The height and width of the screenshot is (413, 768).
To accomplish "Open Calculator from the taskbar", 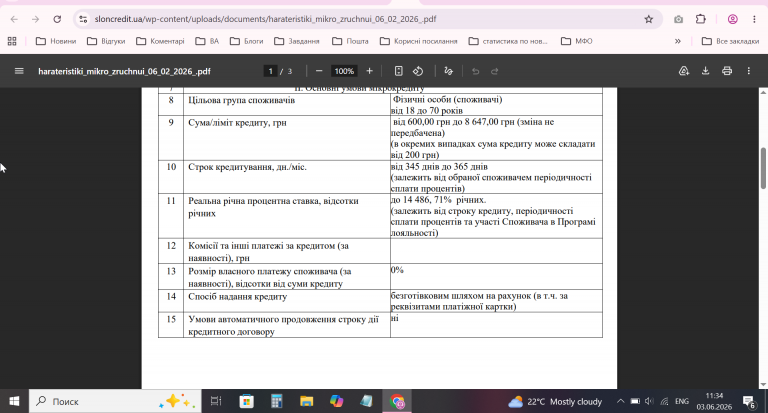I will click(277, 401).
